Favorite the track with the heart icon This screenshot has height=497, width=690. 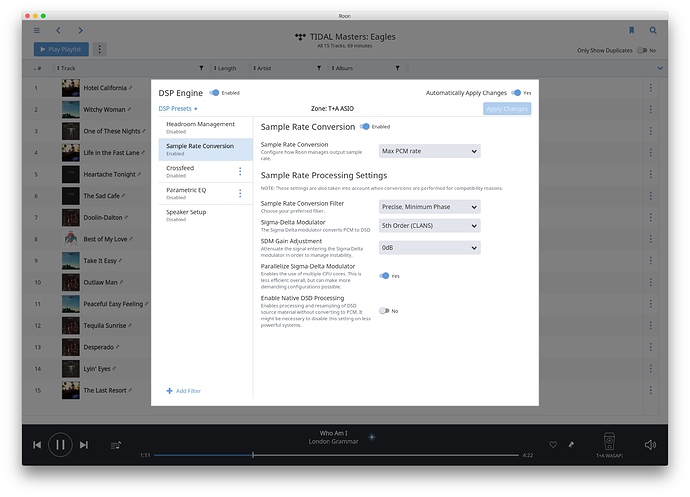coord(553,445)
